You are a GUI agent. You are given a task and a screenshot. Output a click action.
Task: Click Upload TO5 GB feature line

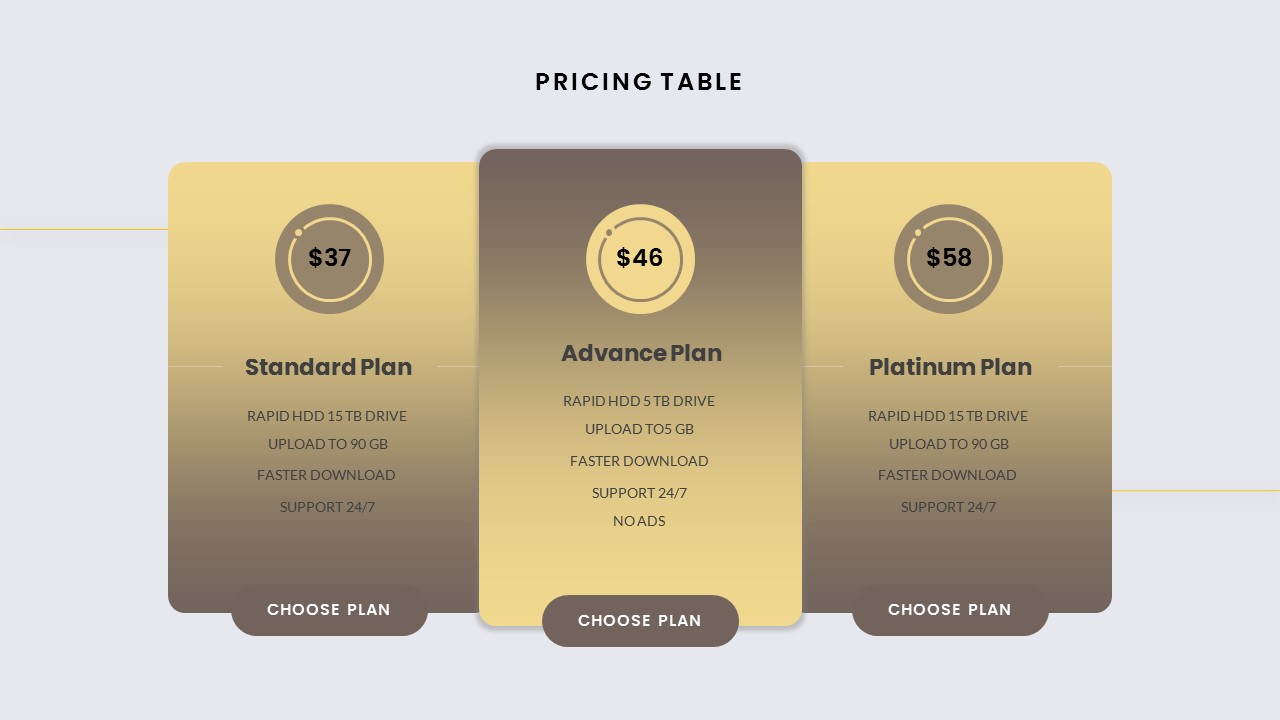(x=639, y=429)
